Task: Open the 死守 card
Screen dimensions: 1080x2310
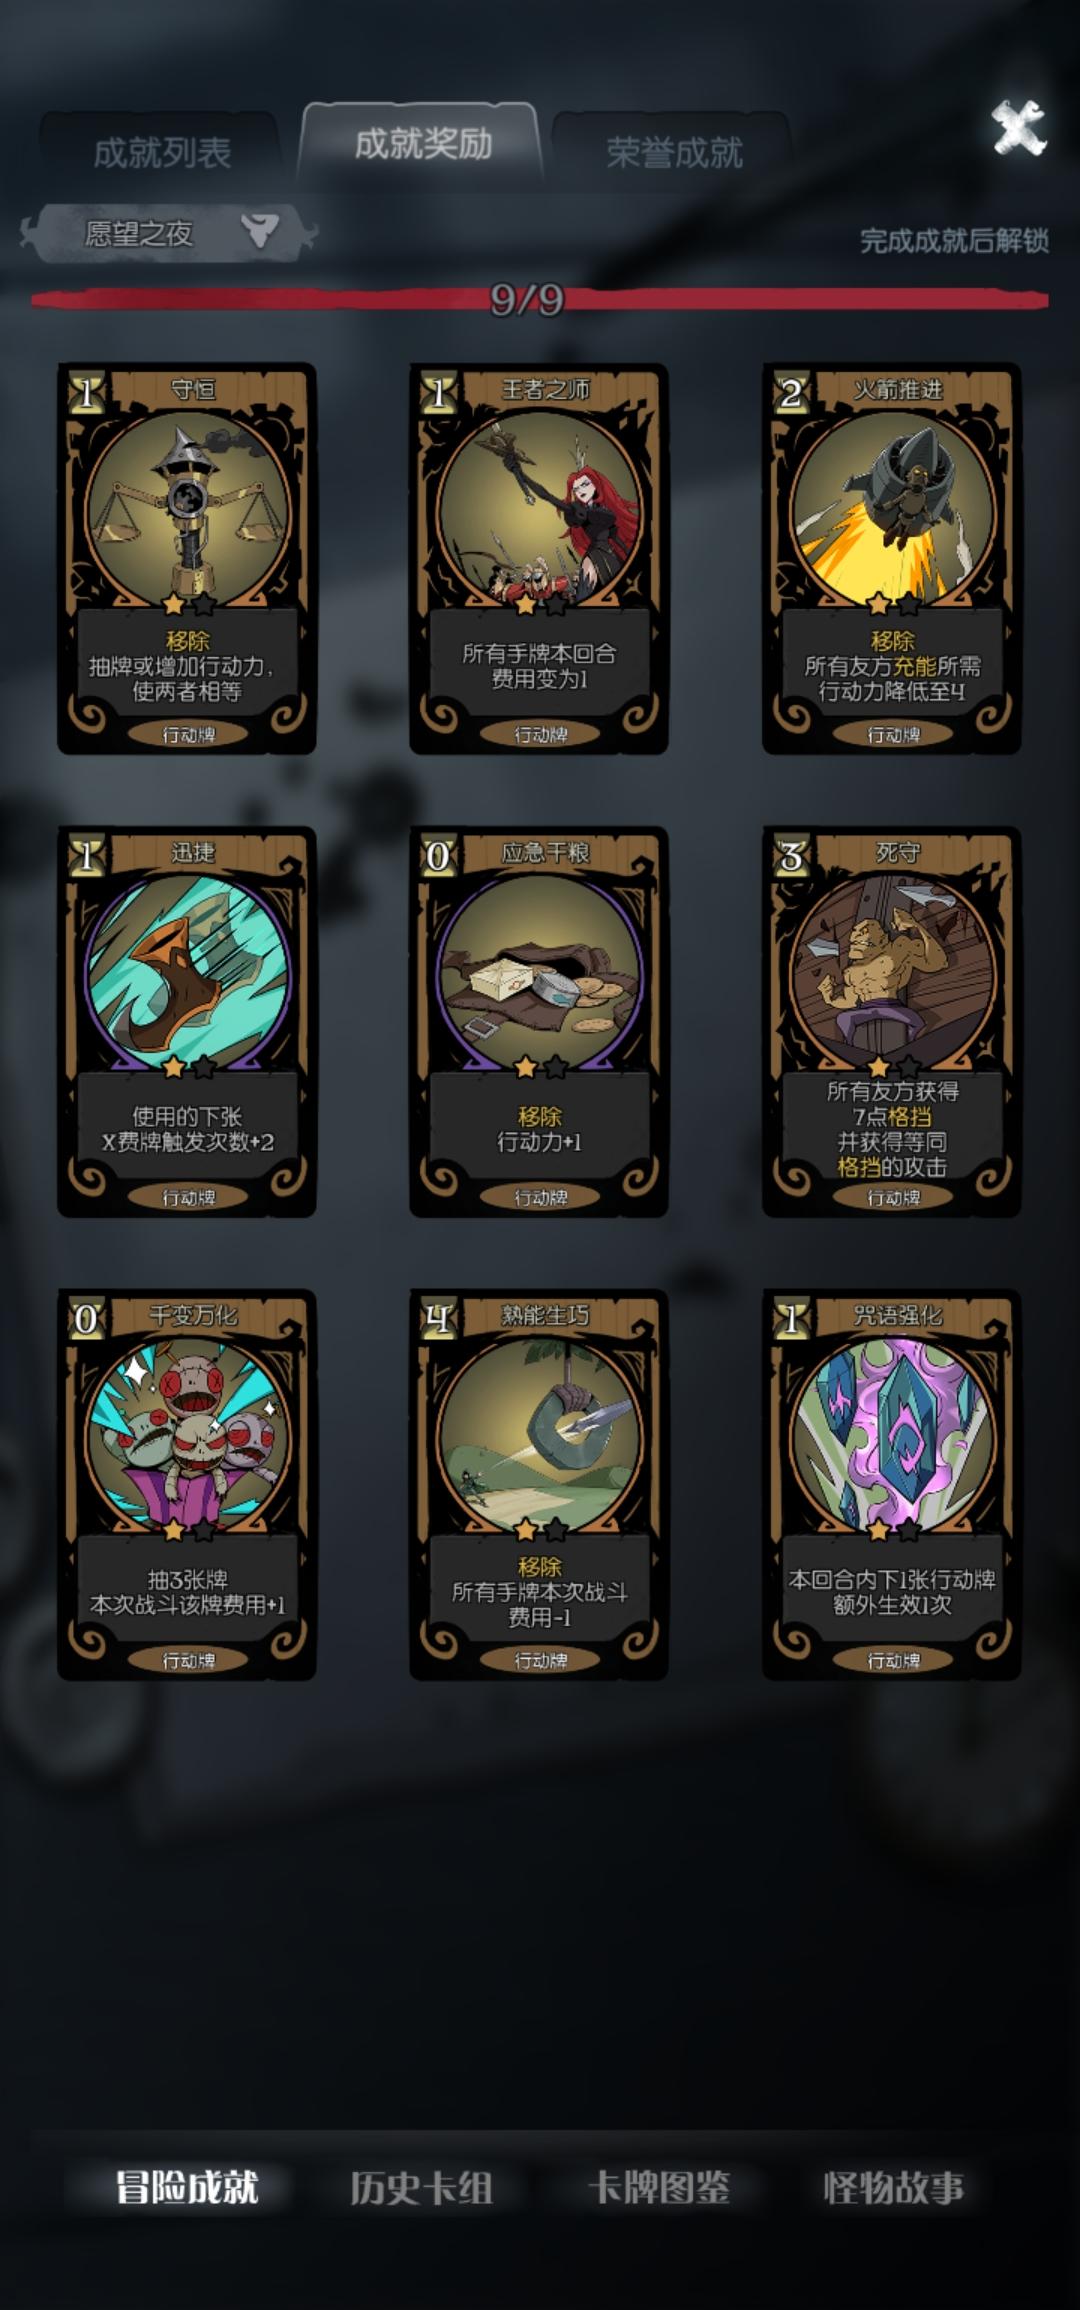Action: (892, 1021)
